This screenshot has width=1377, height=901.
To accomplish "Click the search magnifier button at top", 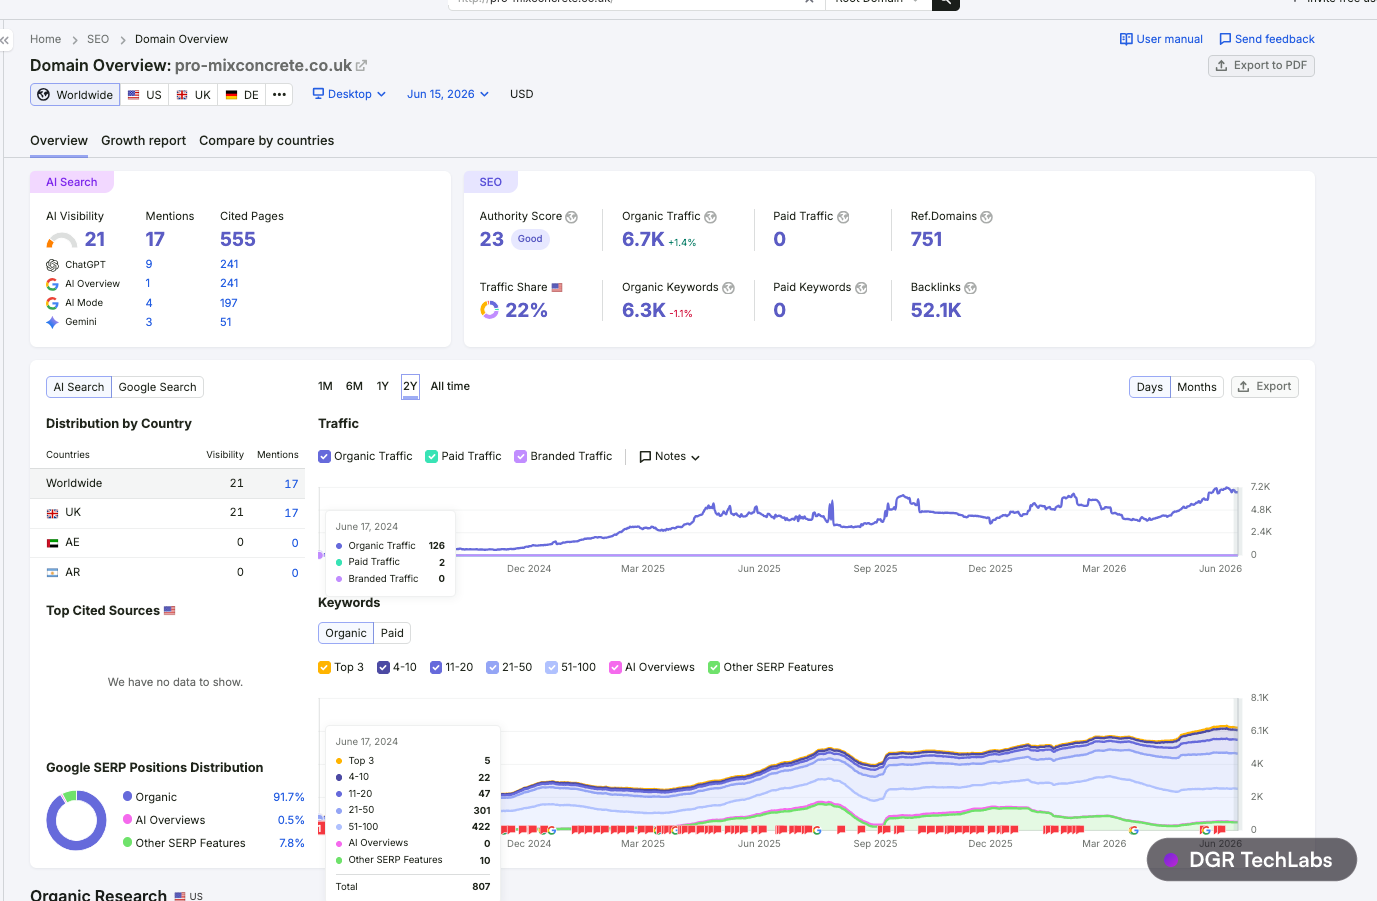I will [945, 3].
